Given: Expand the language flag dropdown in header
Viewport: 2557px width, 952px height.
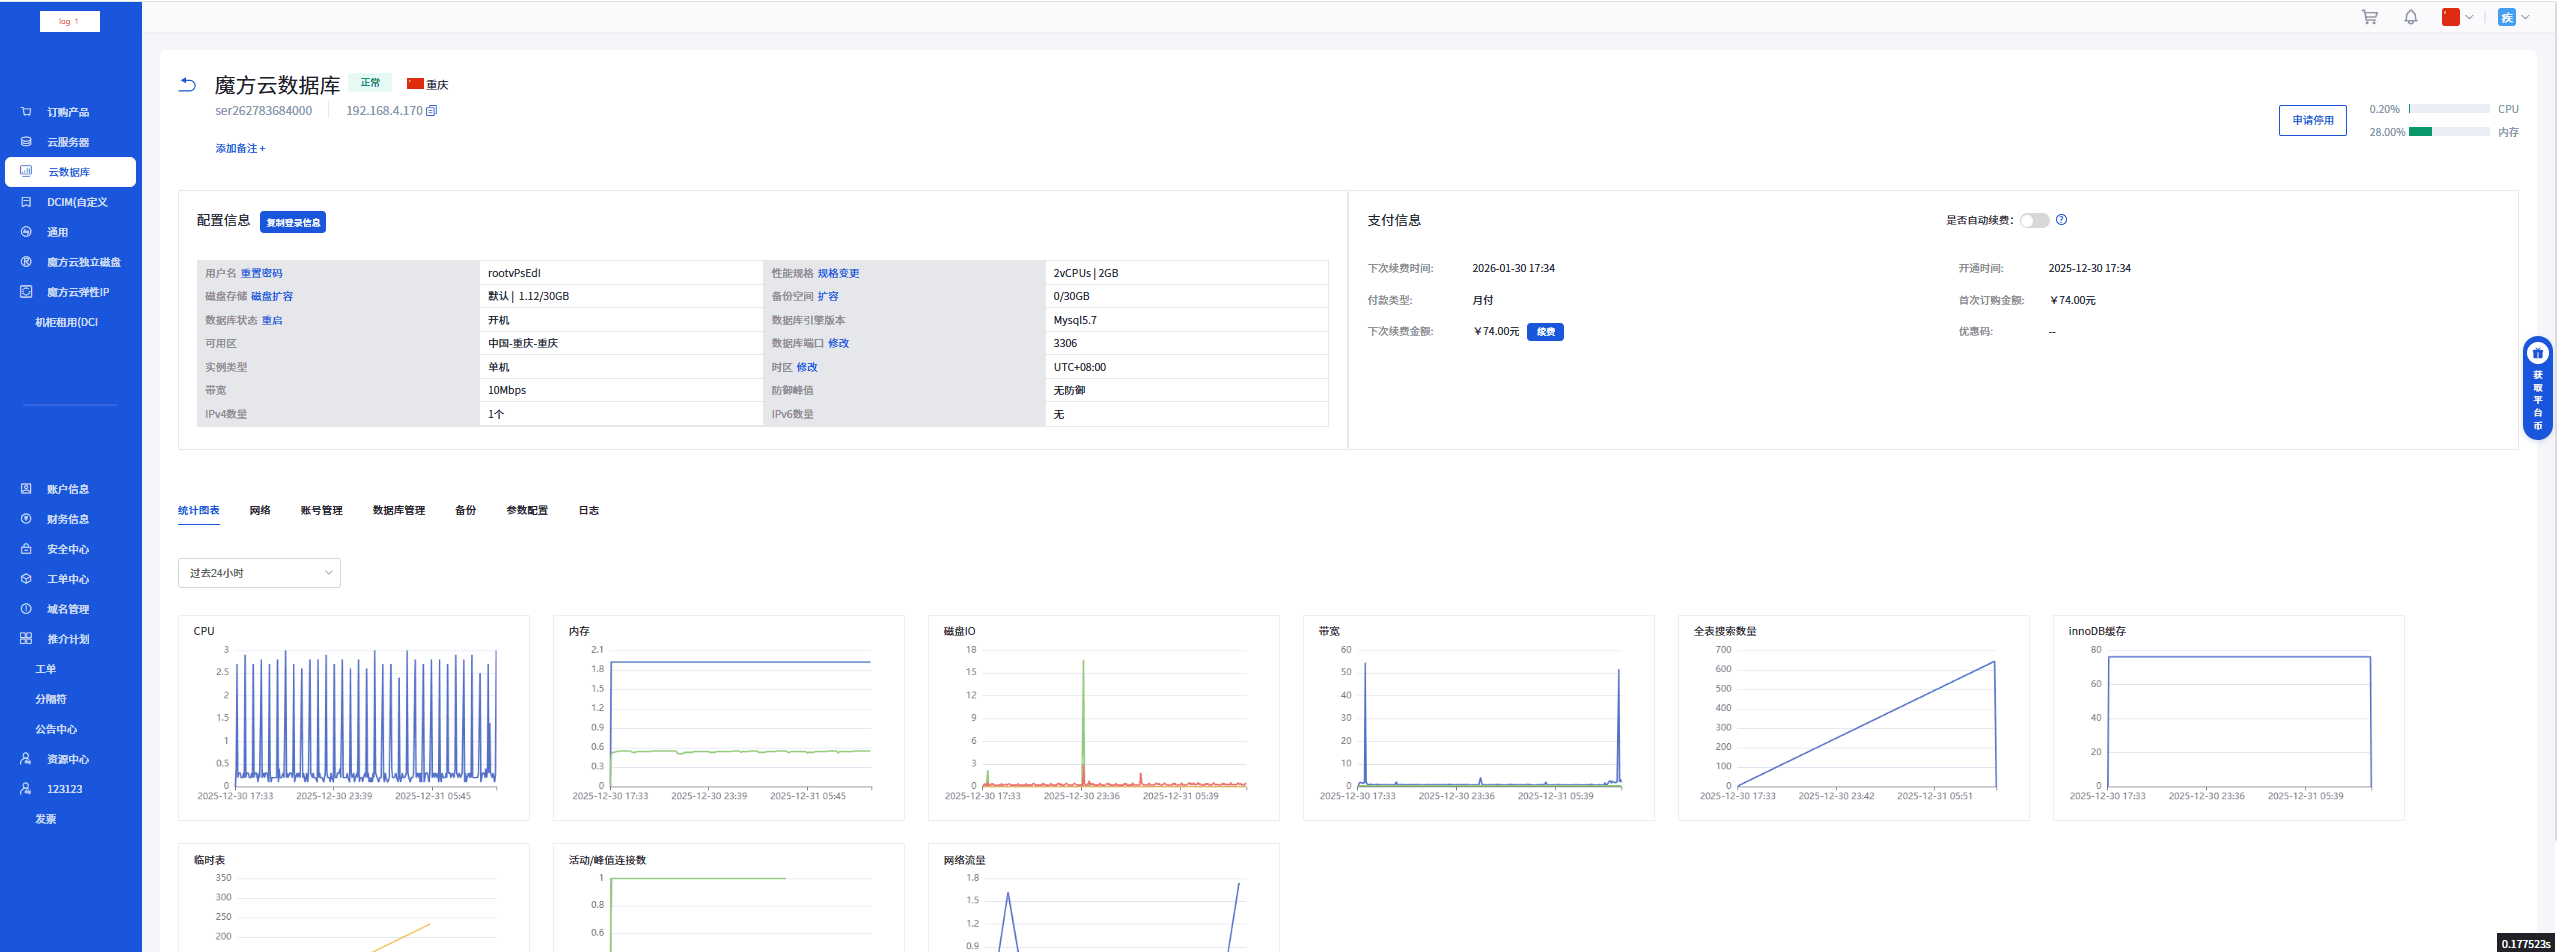Looking at the screenshot, I should tap(2457, 17).
